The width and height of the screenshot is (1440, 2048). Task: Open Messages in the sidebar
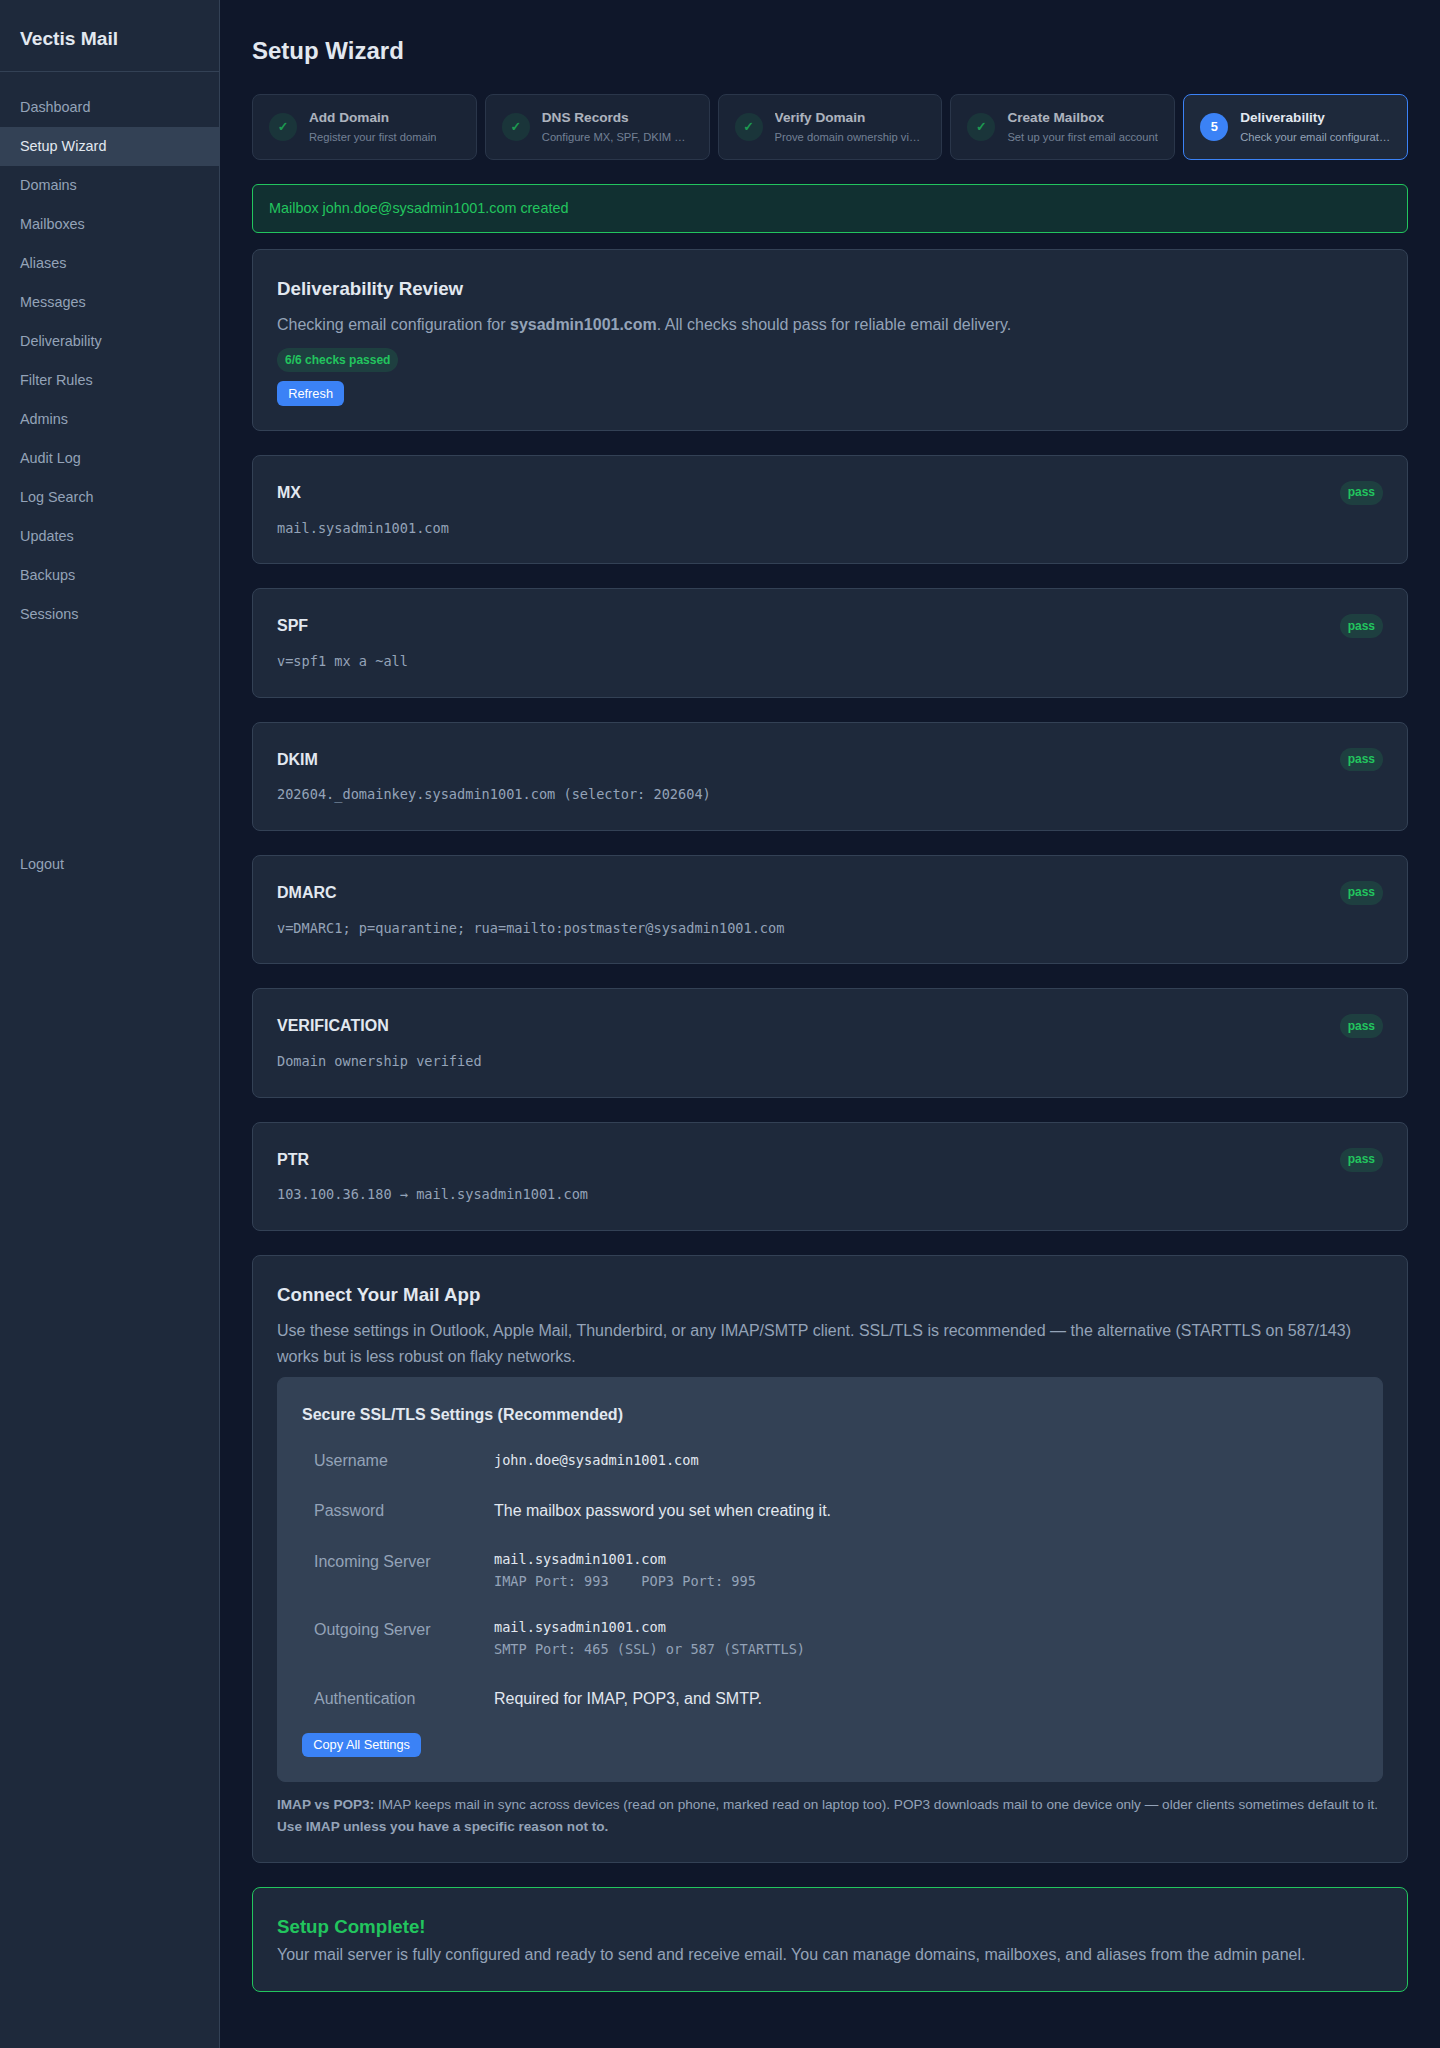click(x=109, y=302)
